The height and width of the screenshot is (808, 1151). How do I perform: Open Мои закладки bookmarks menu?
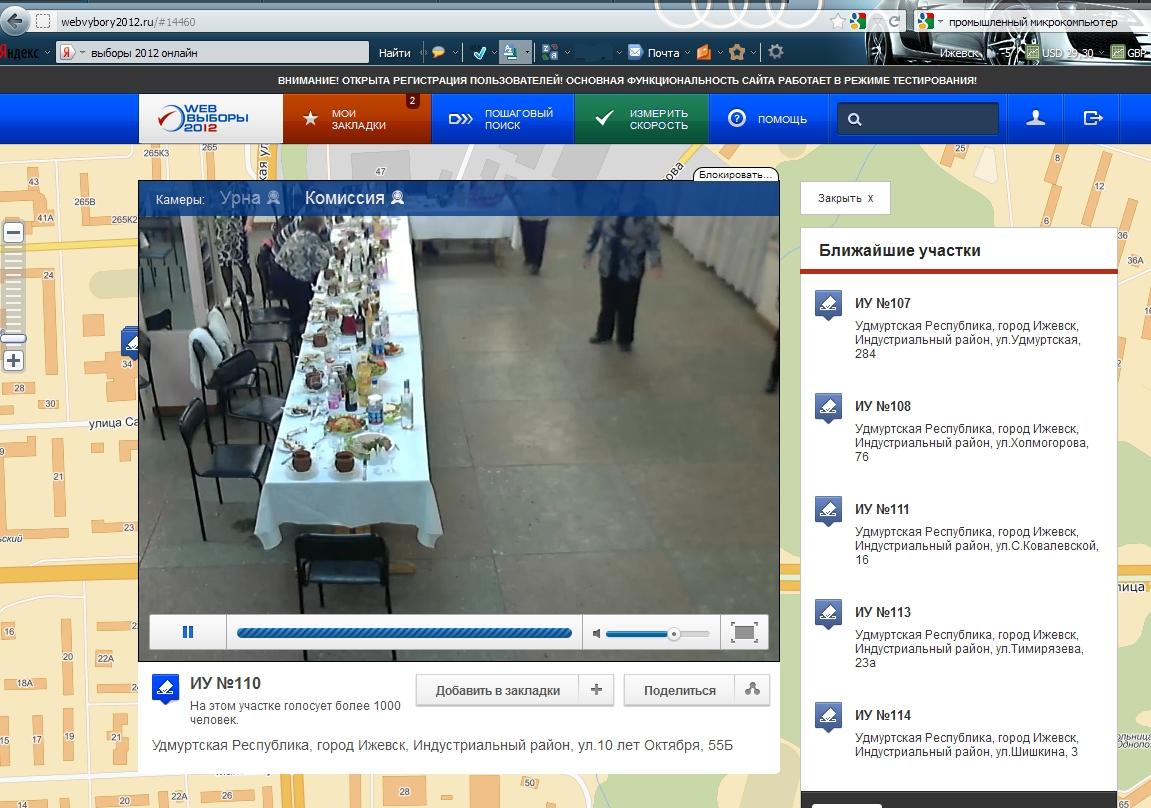pos(358,119)
